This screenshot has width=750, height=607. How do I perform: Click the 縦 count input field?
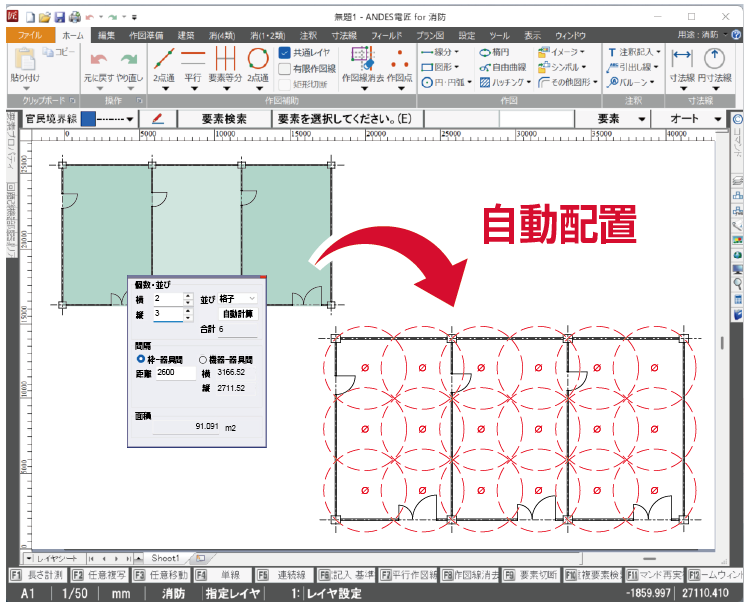tap(168, 314)
